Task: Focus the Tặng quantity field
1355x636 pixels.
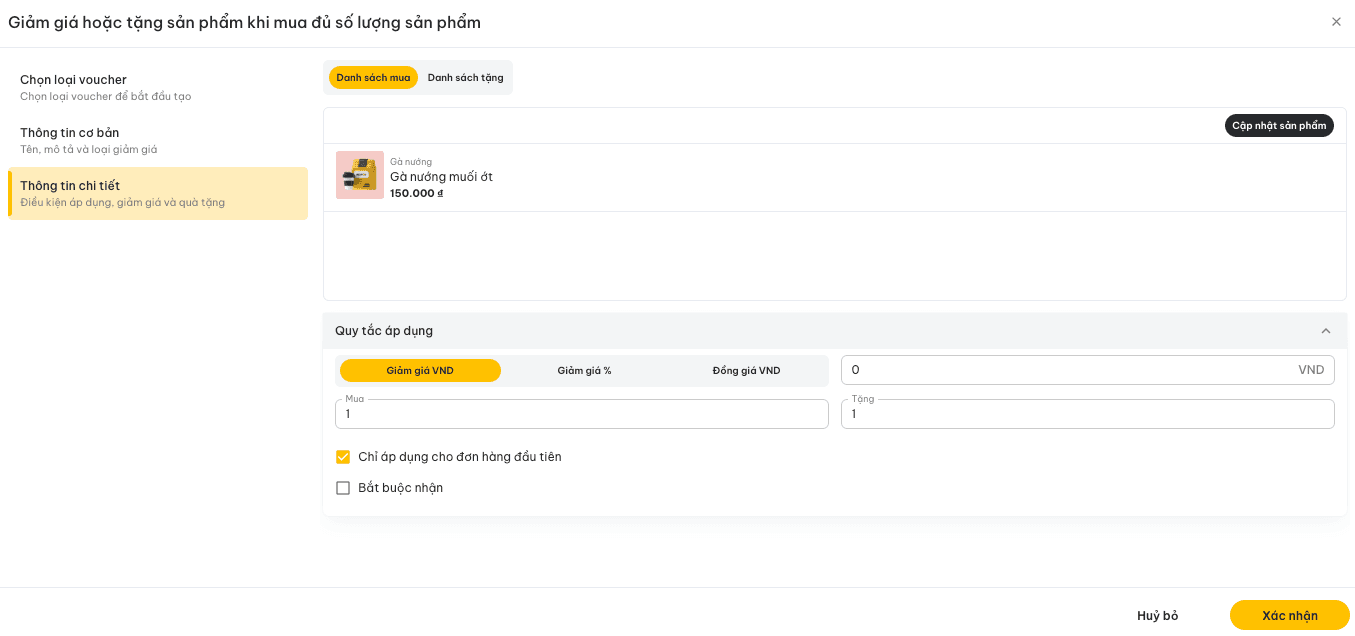Action: [x=1087, y=414]
